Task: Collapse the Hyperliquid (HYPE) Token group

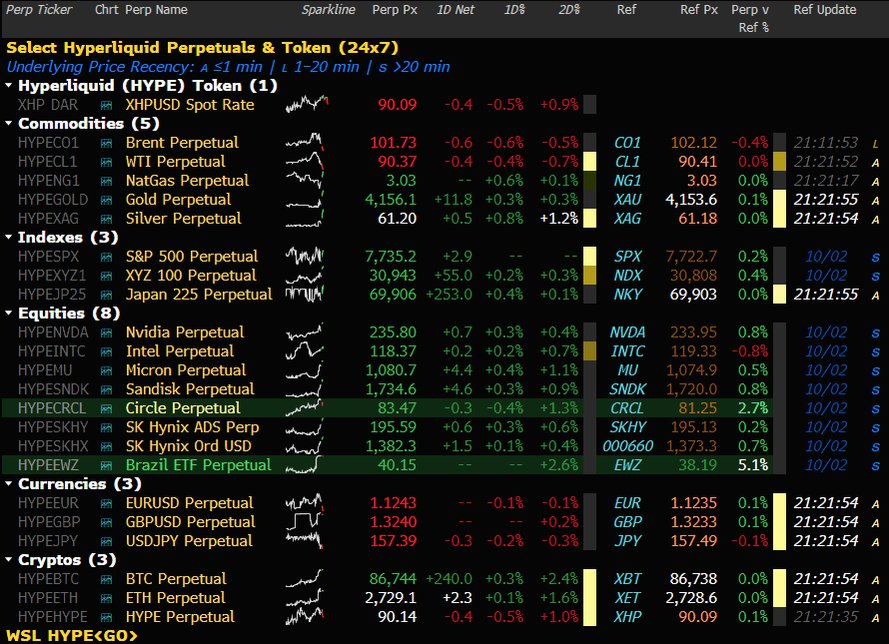Action: point(9,86)
